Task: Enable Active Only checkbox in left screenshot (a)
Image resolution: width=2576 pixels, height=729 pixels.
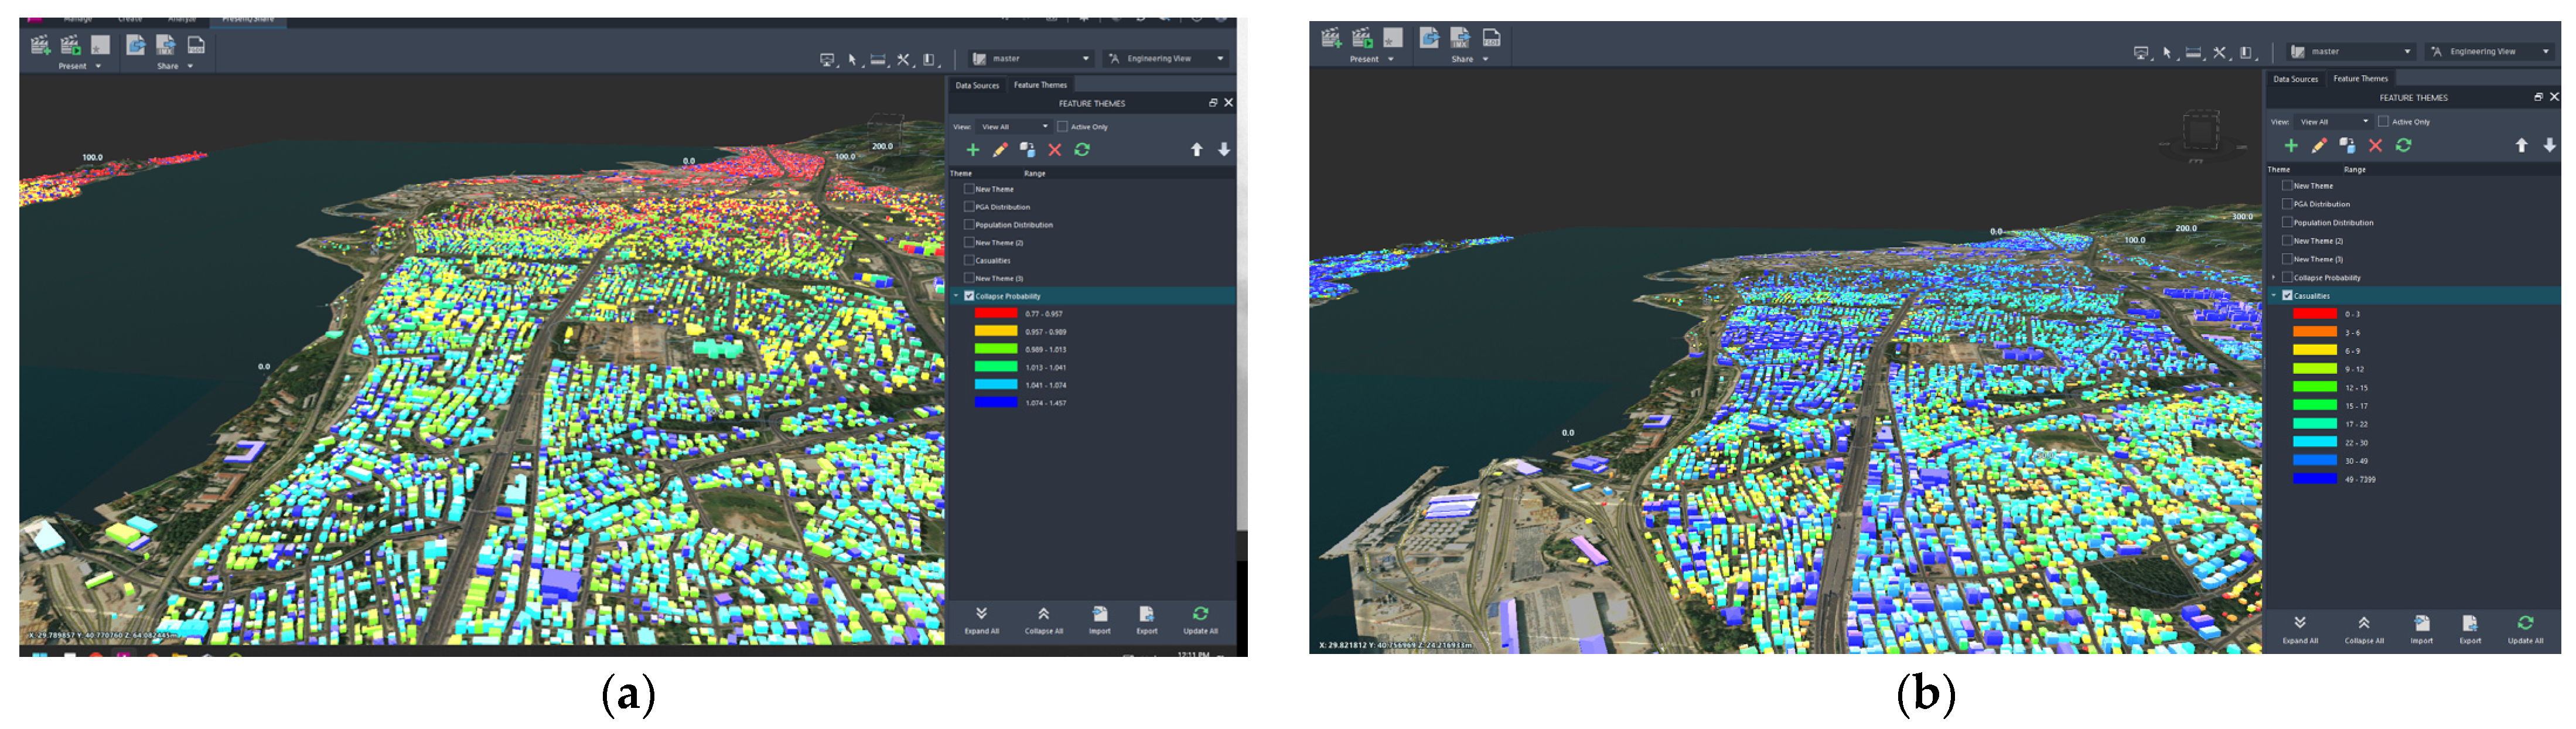Action: pos(1062,127)
